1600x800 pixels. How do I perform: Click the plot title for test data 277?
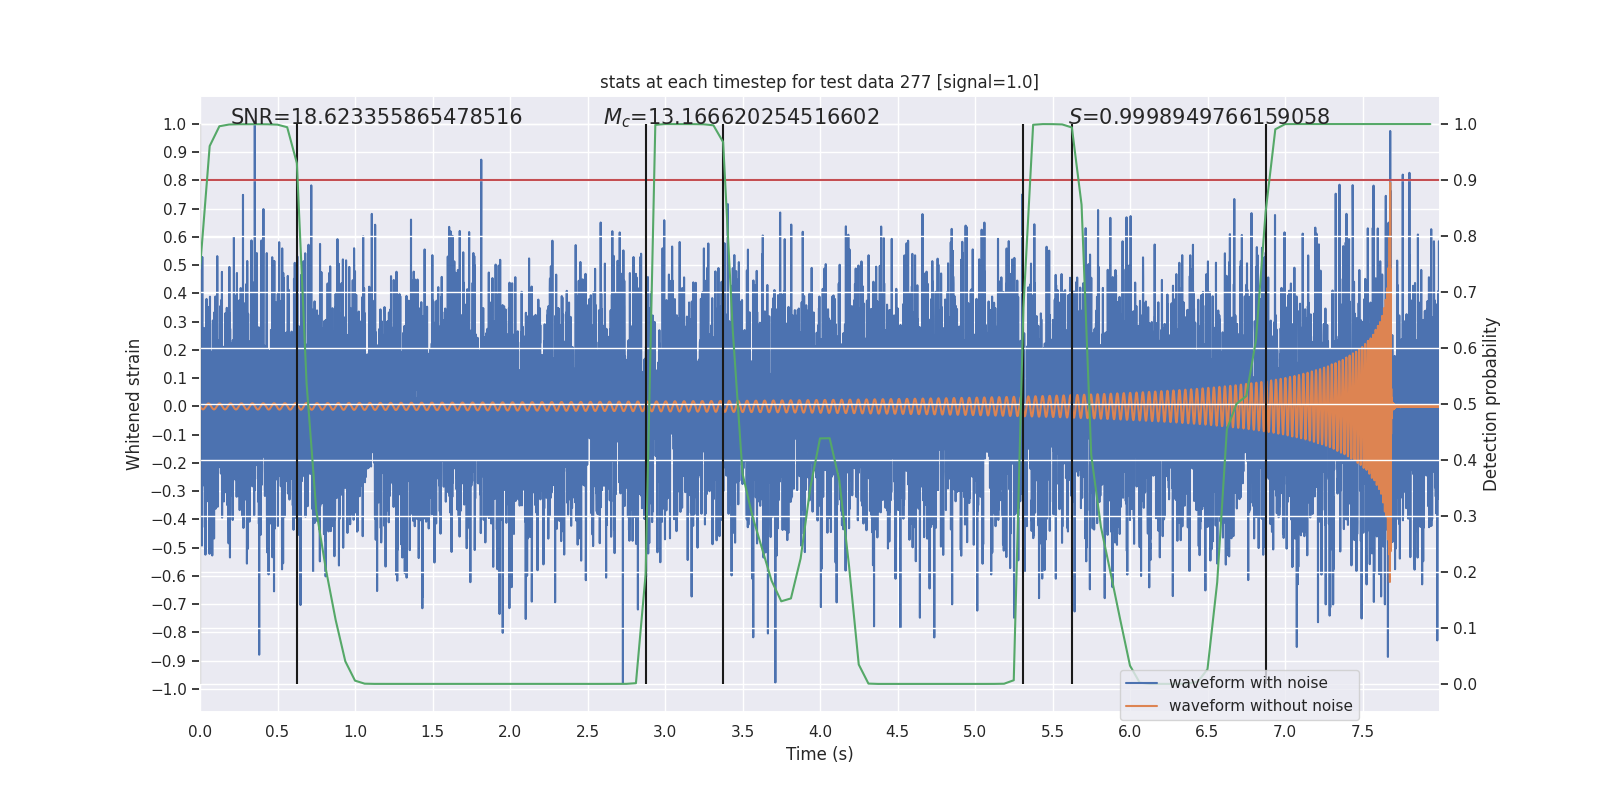[819, 82]
